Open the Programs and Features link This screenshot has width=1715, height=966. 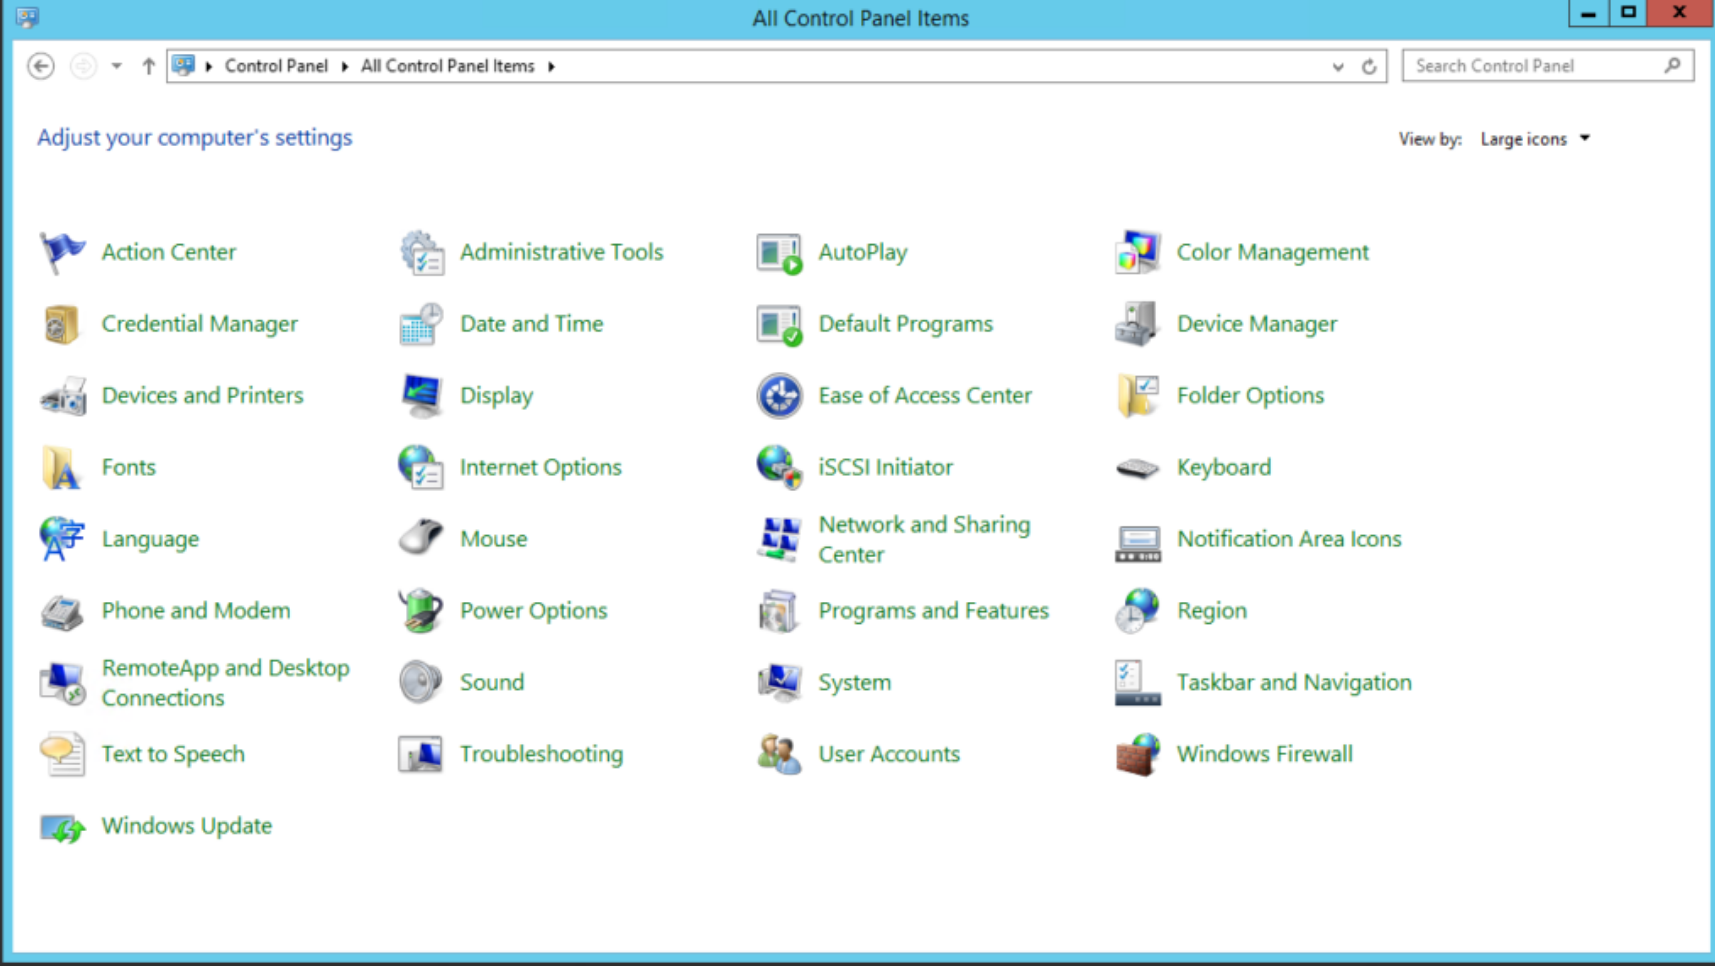click(x=933, y=610)
